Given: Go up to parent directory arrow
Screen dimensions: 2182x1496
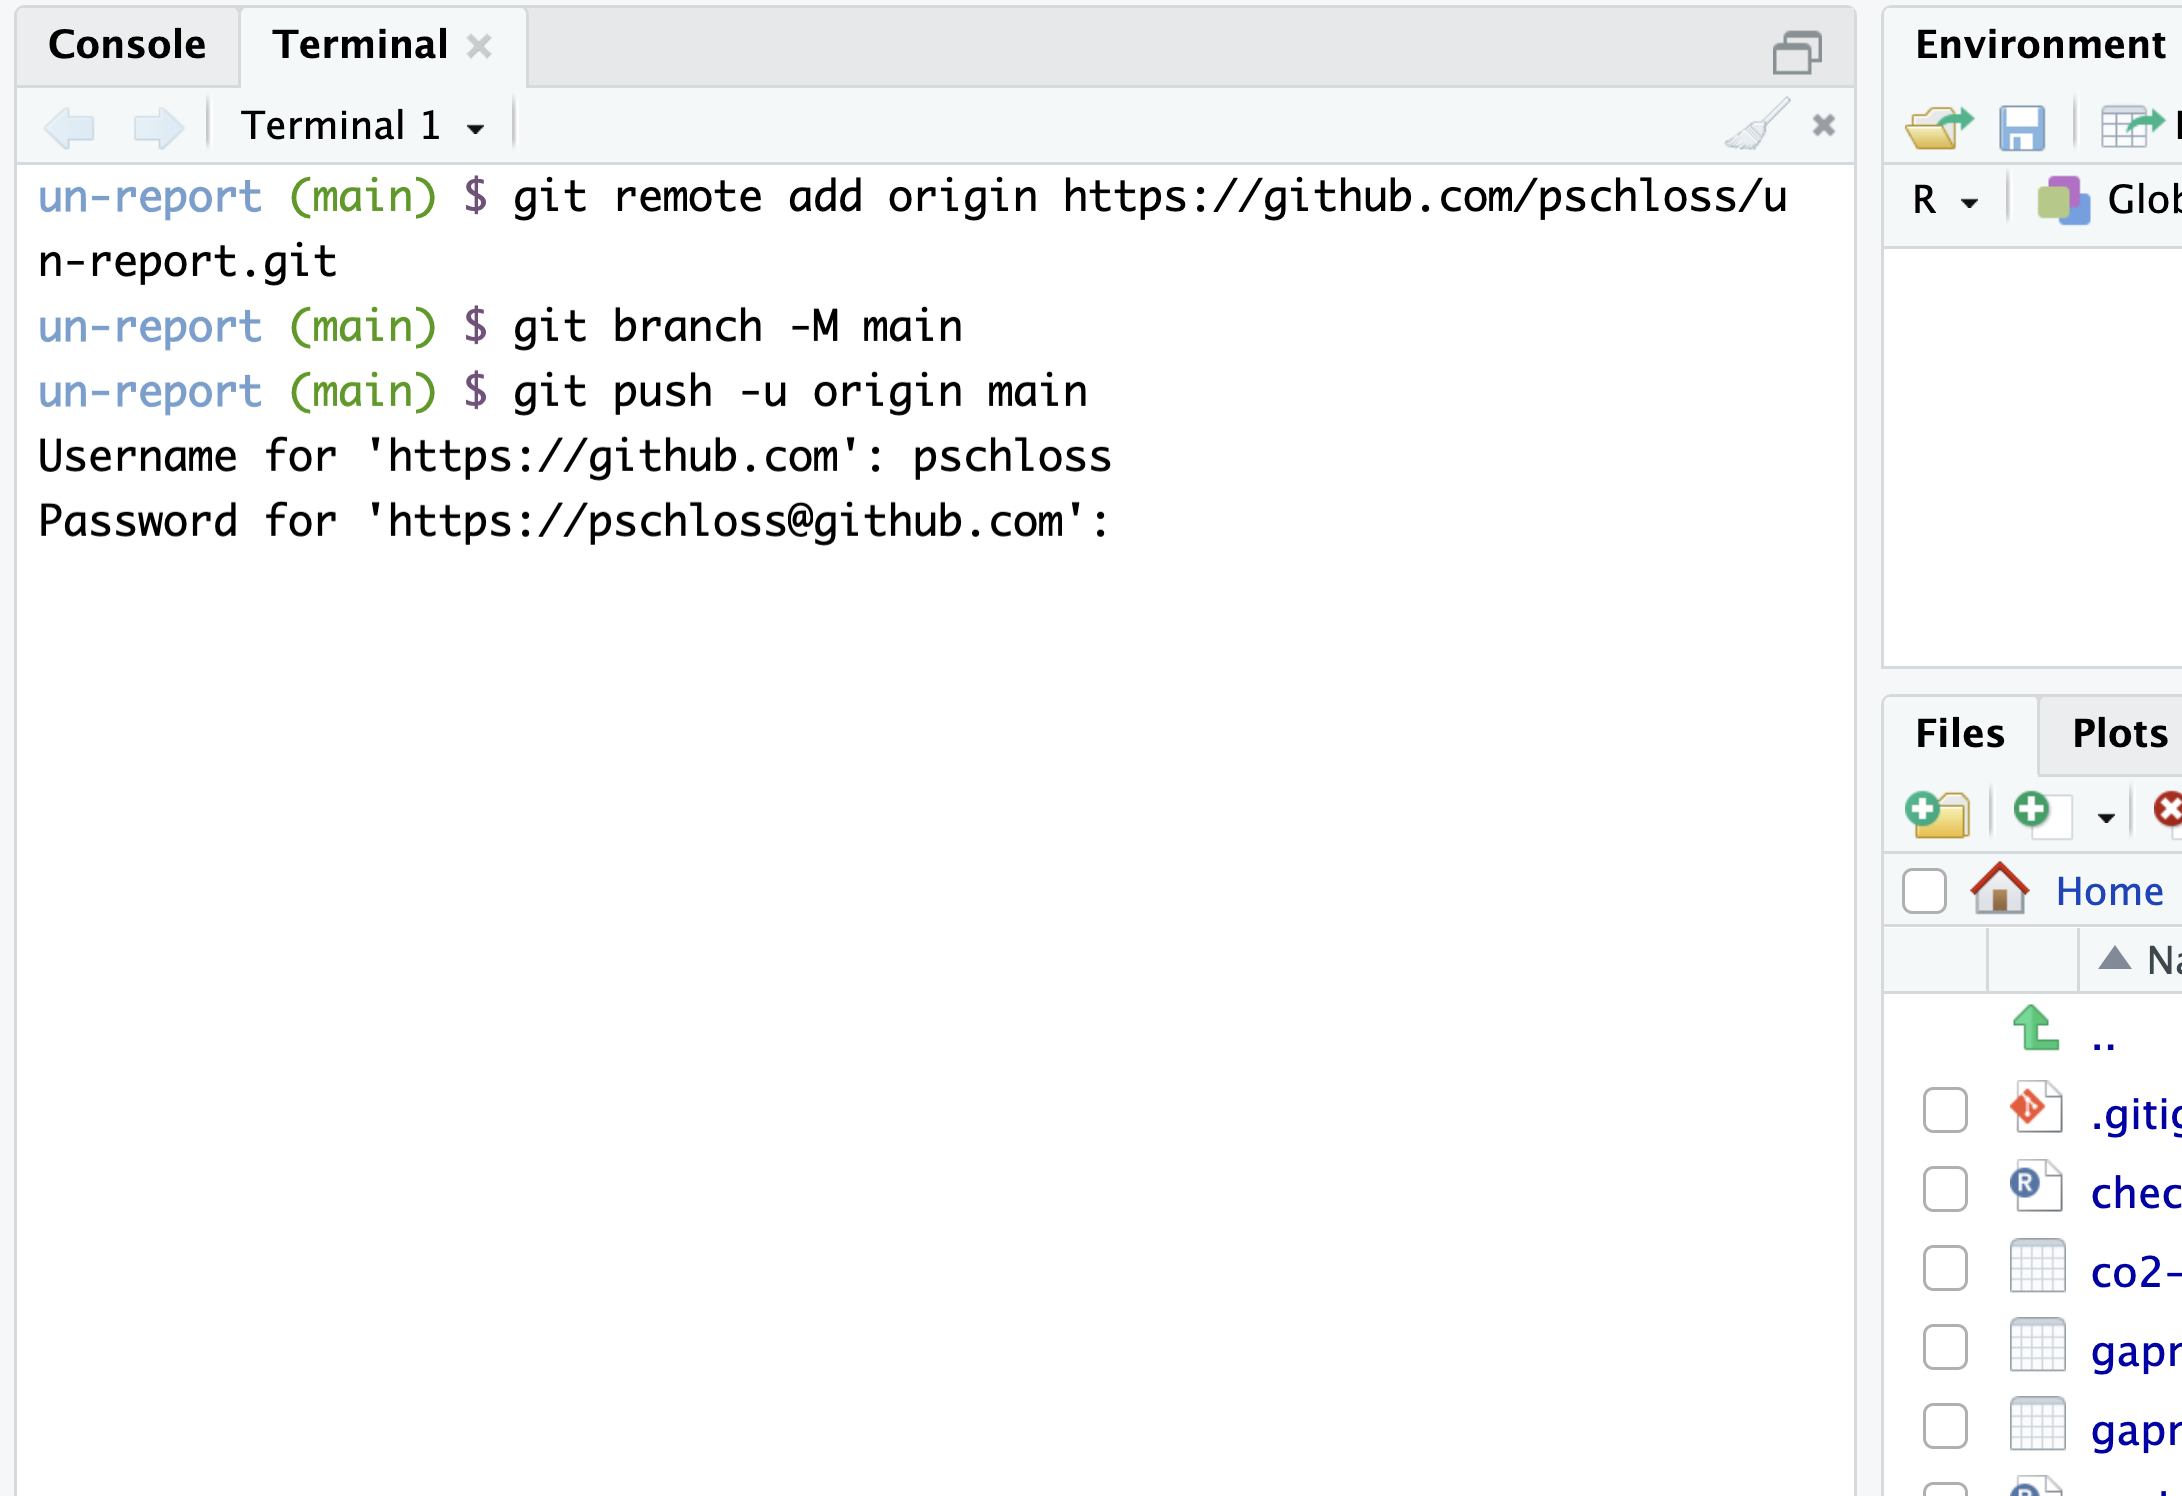Looking at the screenshot, I should [x=2036, y=1028].
